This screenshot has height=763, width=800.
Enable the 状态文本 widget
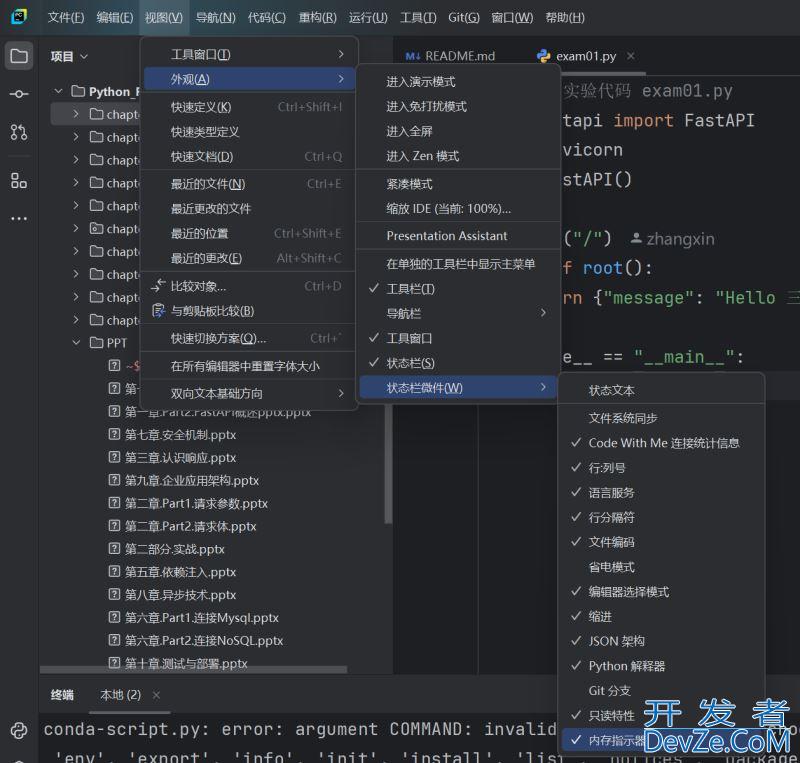661,390
